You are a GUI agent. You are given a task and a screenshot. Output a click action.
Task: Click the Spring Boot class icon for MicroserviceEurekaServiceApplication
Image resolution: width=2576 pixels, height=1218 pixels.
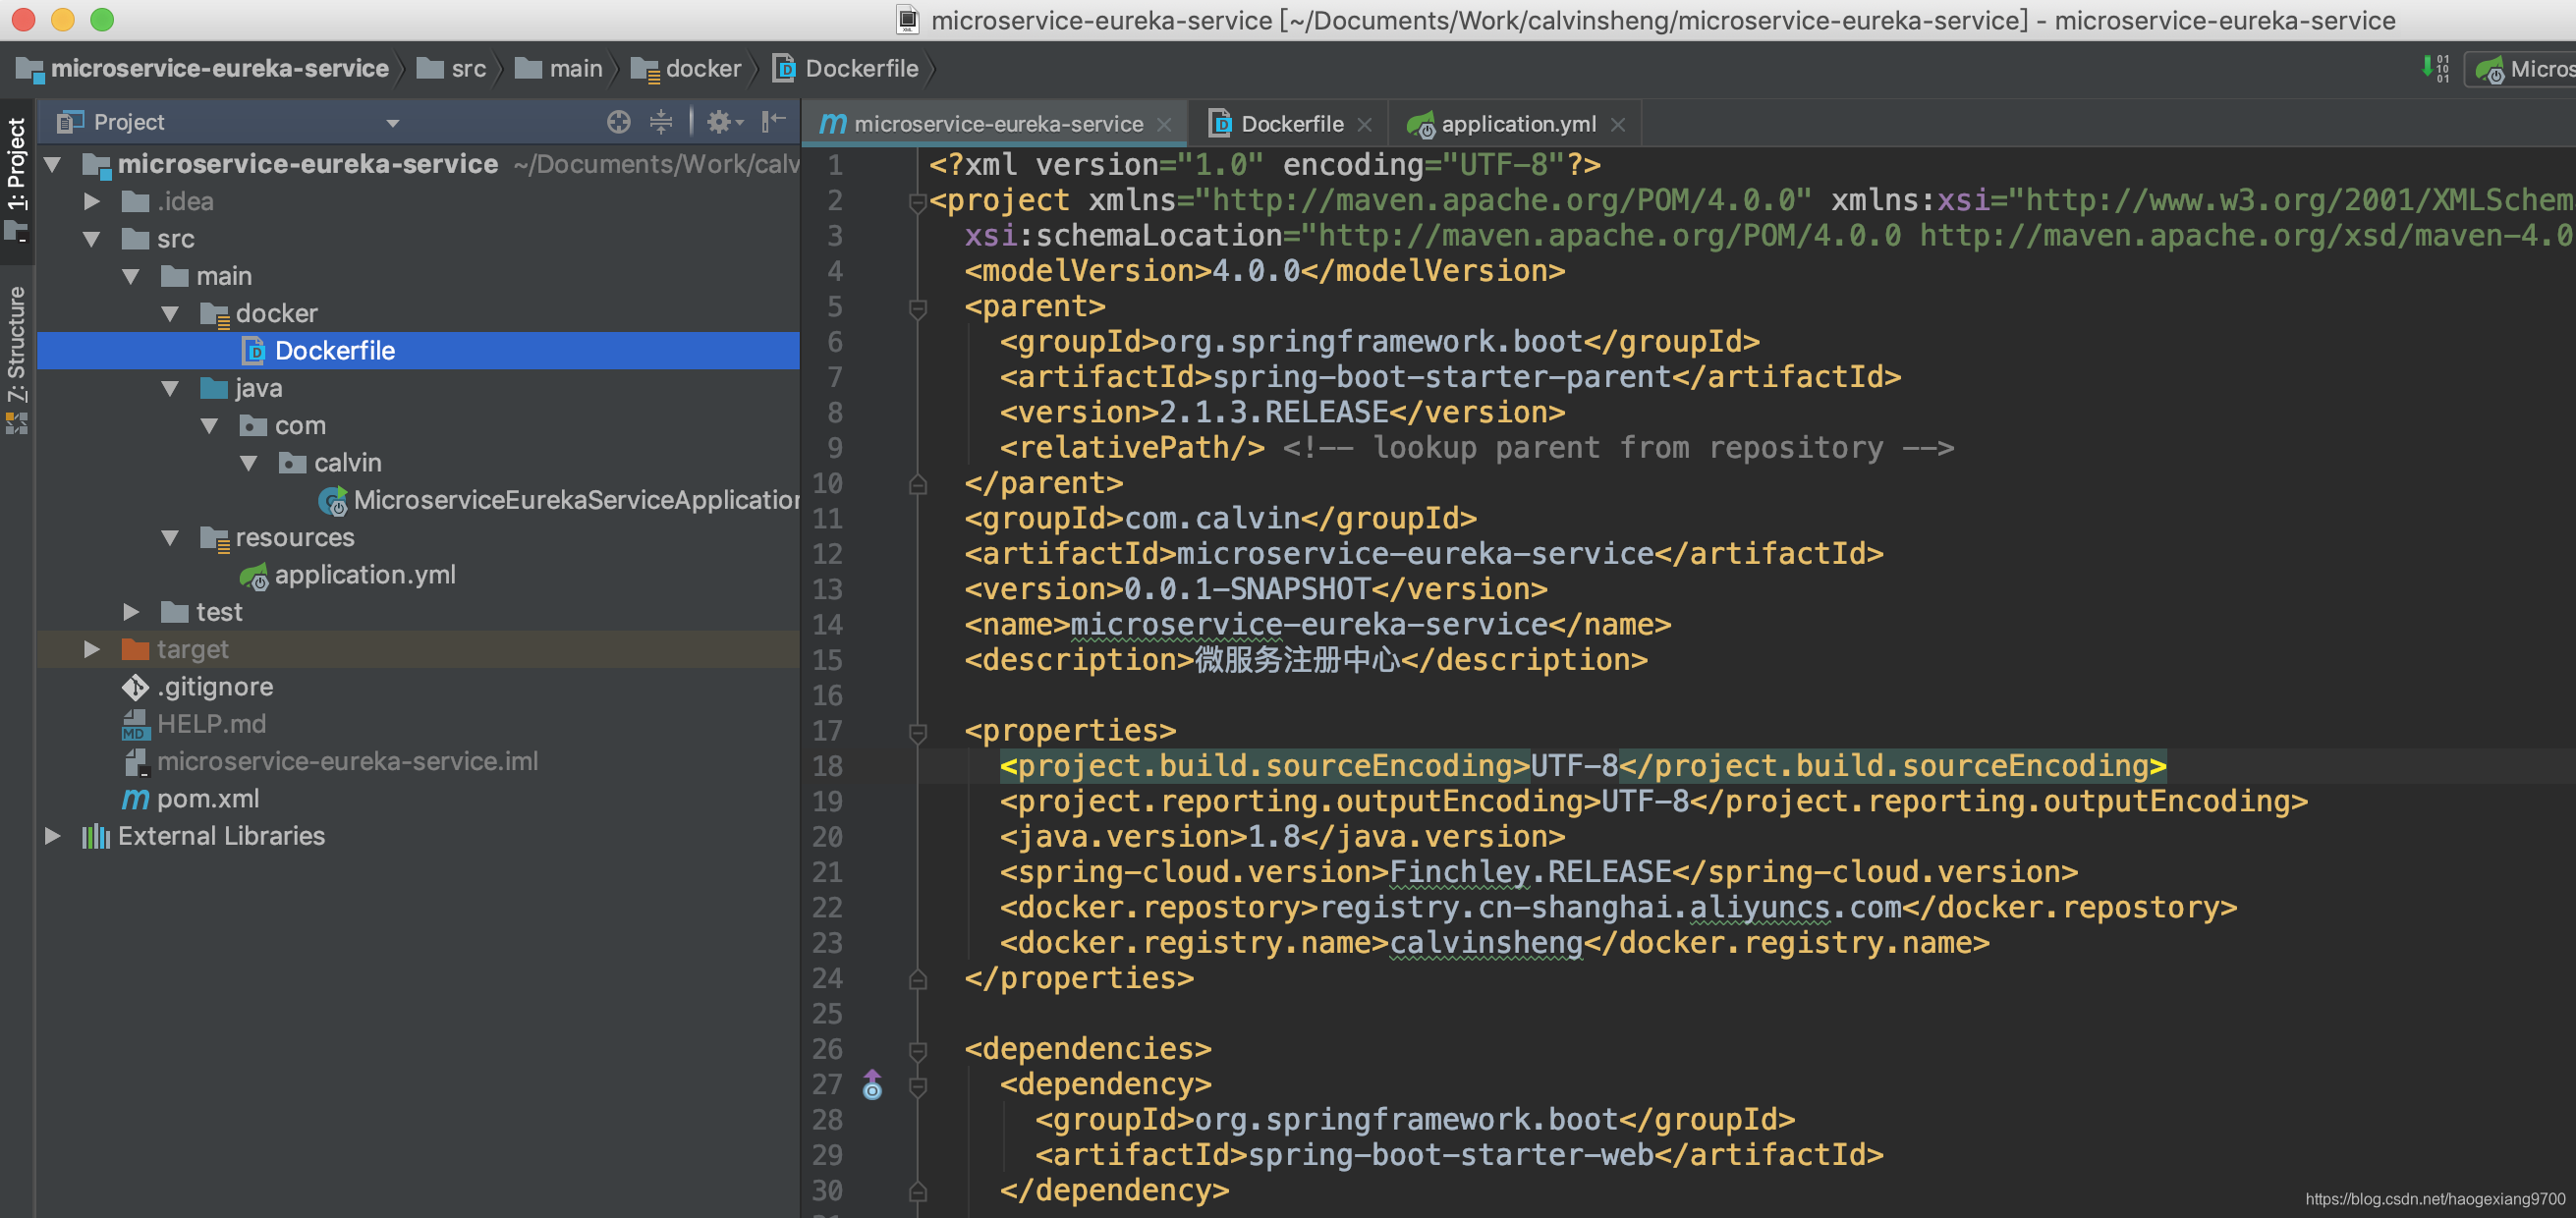[x=333, y=500]
